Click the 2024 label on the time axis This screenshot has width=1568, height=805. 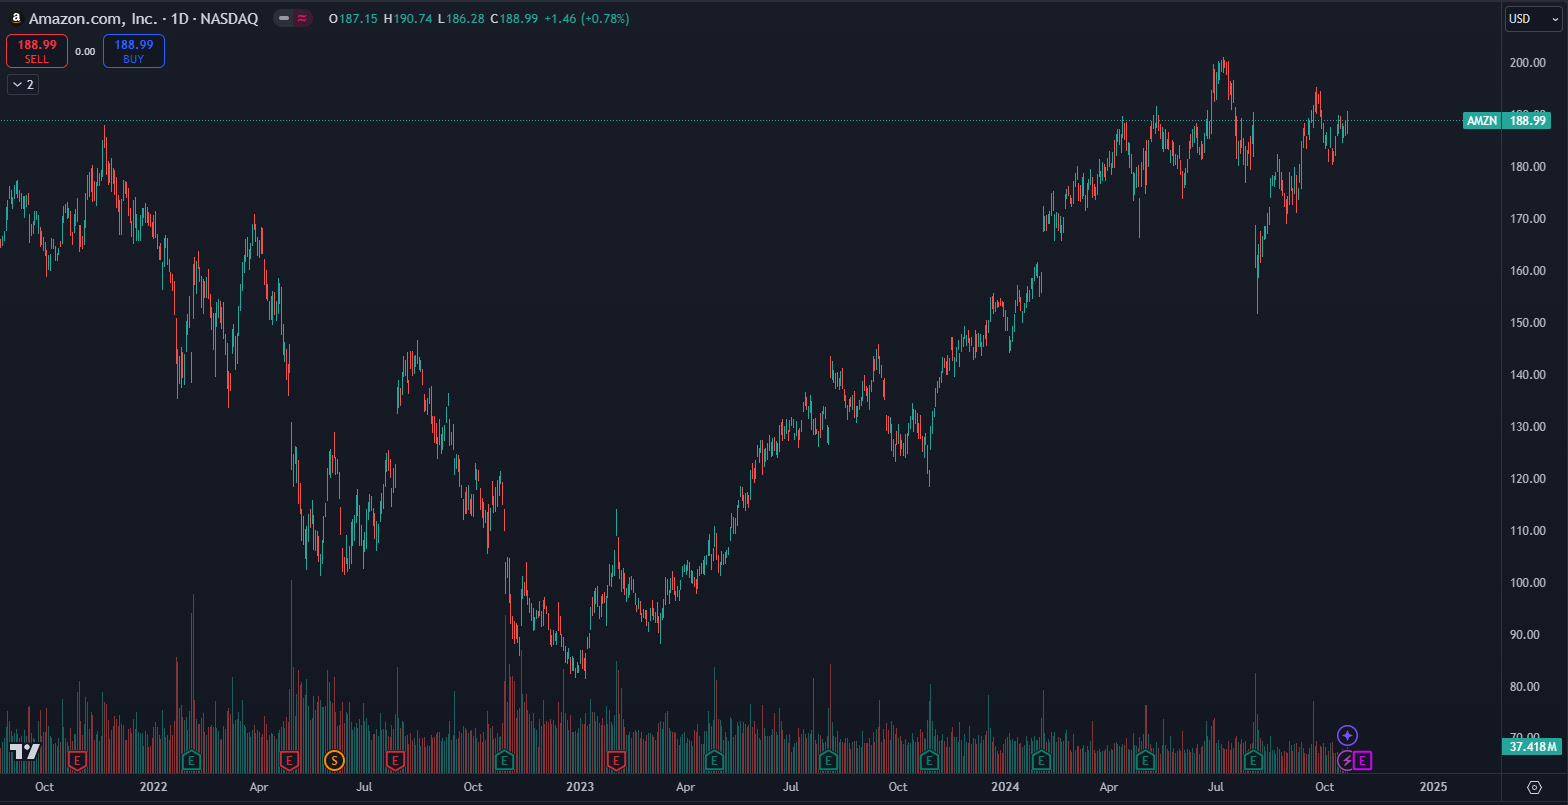(1004, 787)
